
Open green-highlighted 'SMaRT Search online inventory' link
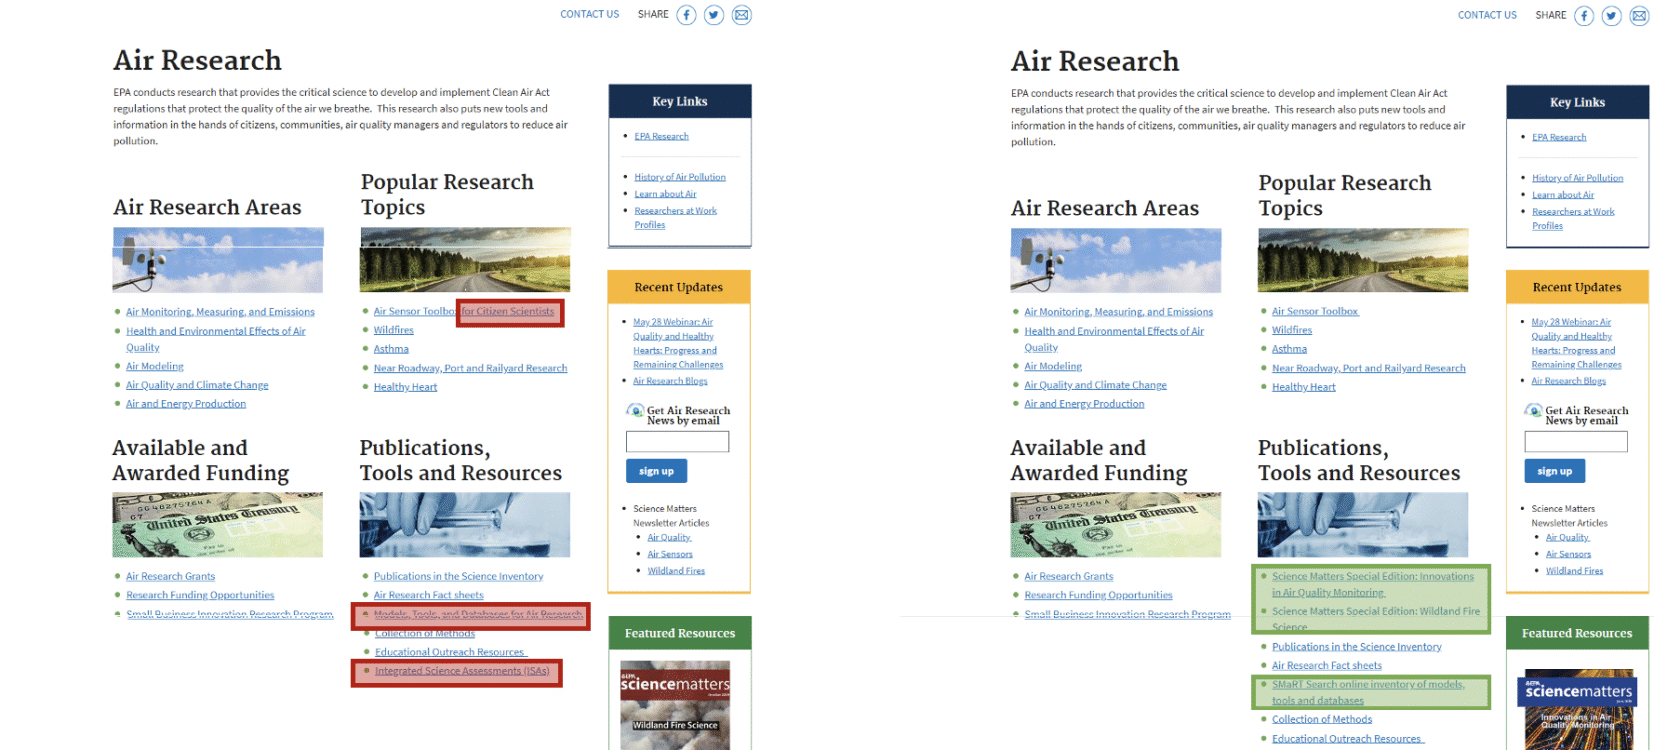pos(1367,685)
